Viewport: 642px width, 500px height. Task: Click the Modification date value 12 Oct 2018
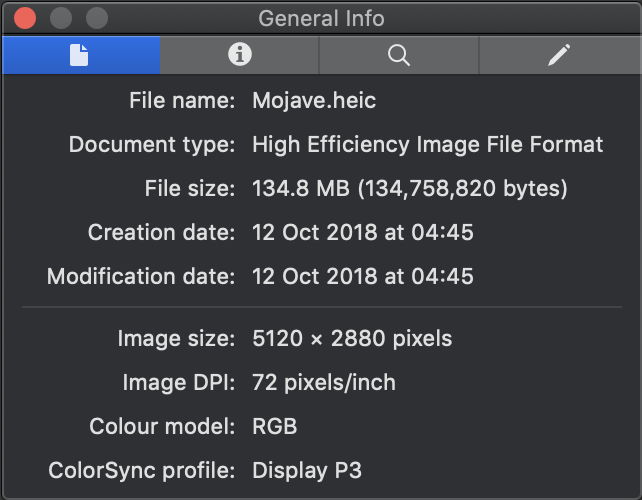[x=363, y=276]
